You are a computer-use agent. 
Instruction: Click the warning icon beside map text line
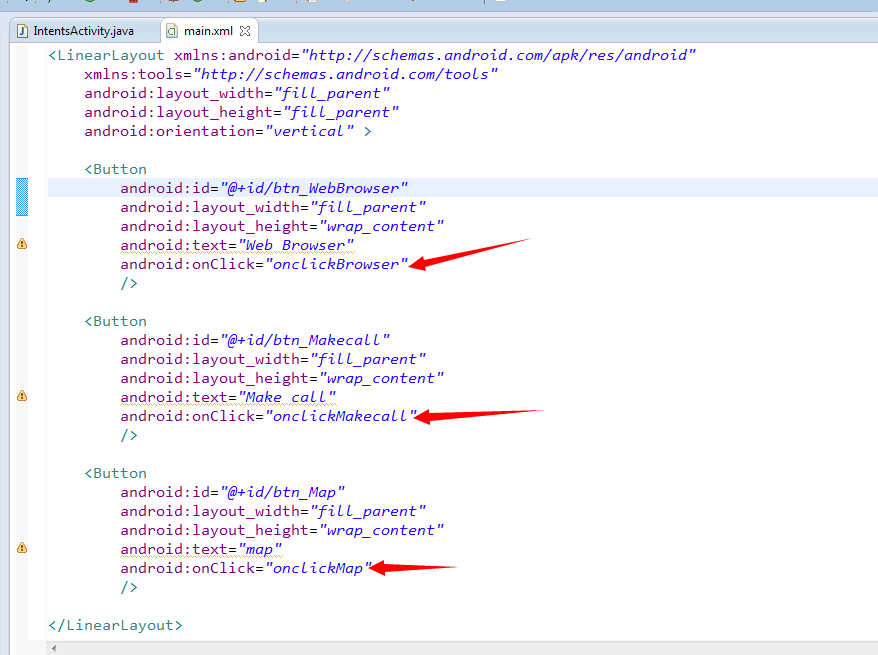[22, 548]
